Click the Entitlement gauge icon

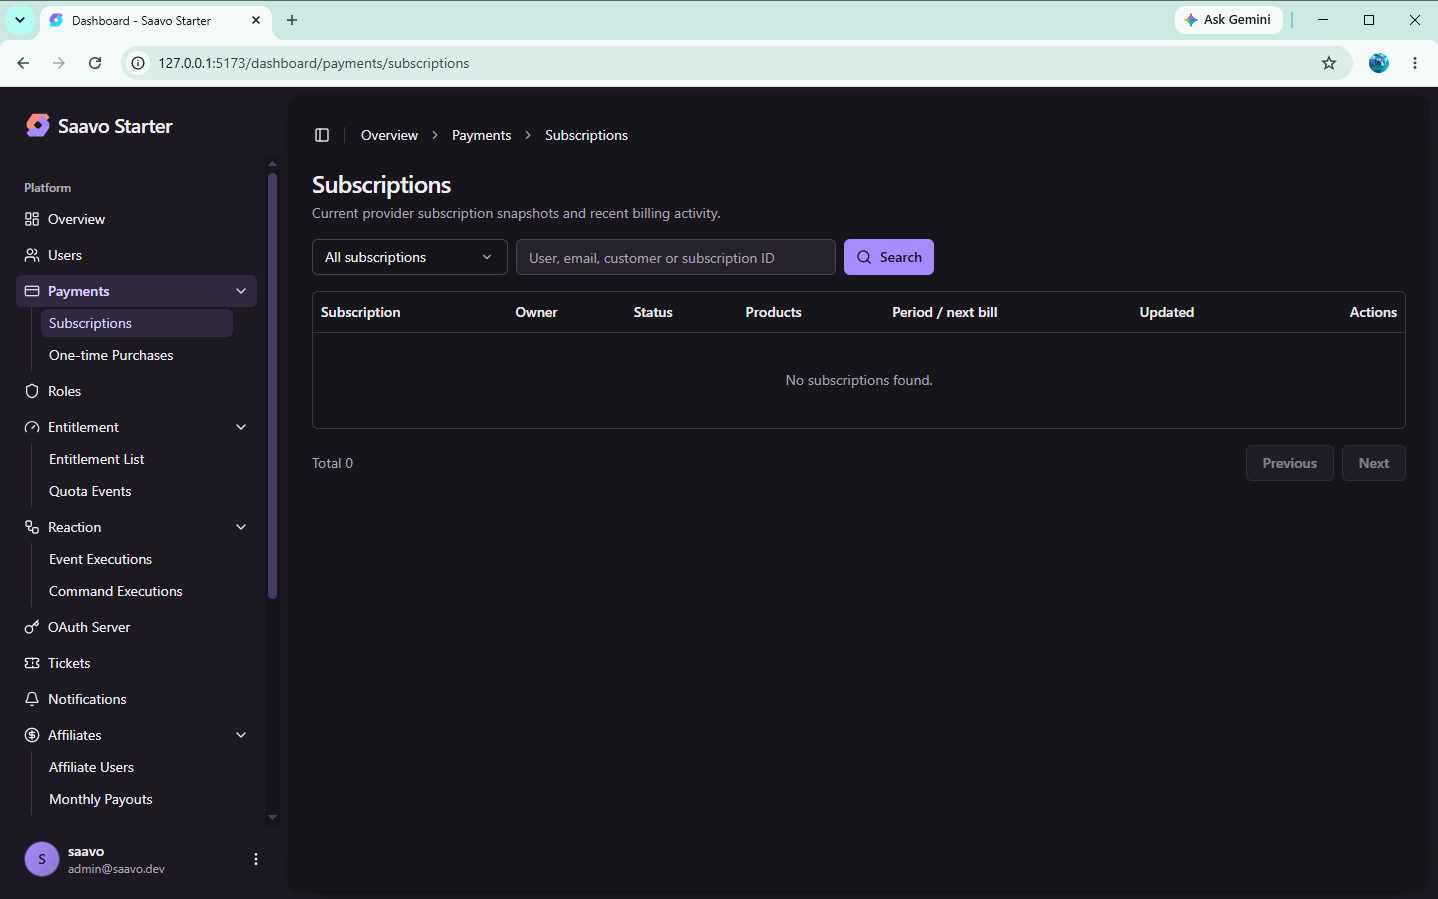[32, 427]
